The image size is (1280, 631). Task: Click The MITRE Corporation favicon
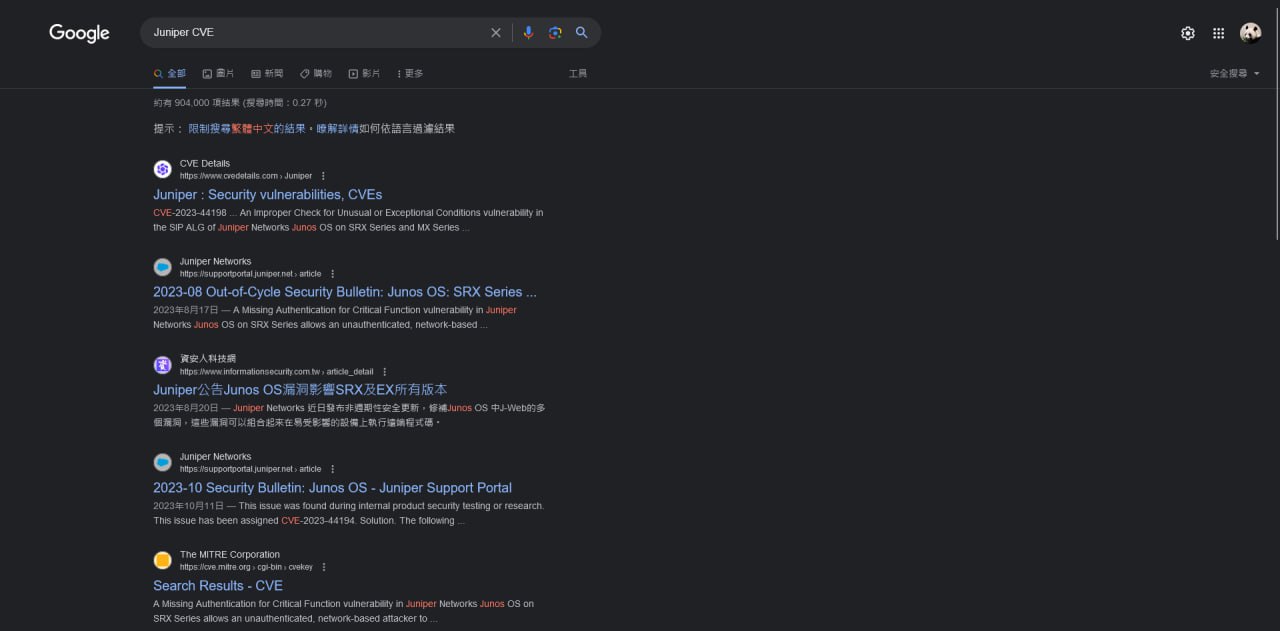tap(163, 560)
